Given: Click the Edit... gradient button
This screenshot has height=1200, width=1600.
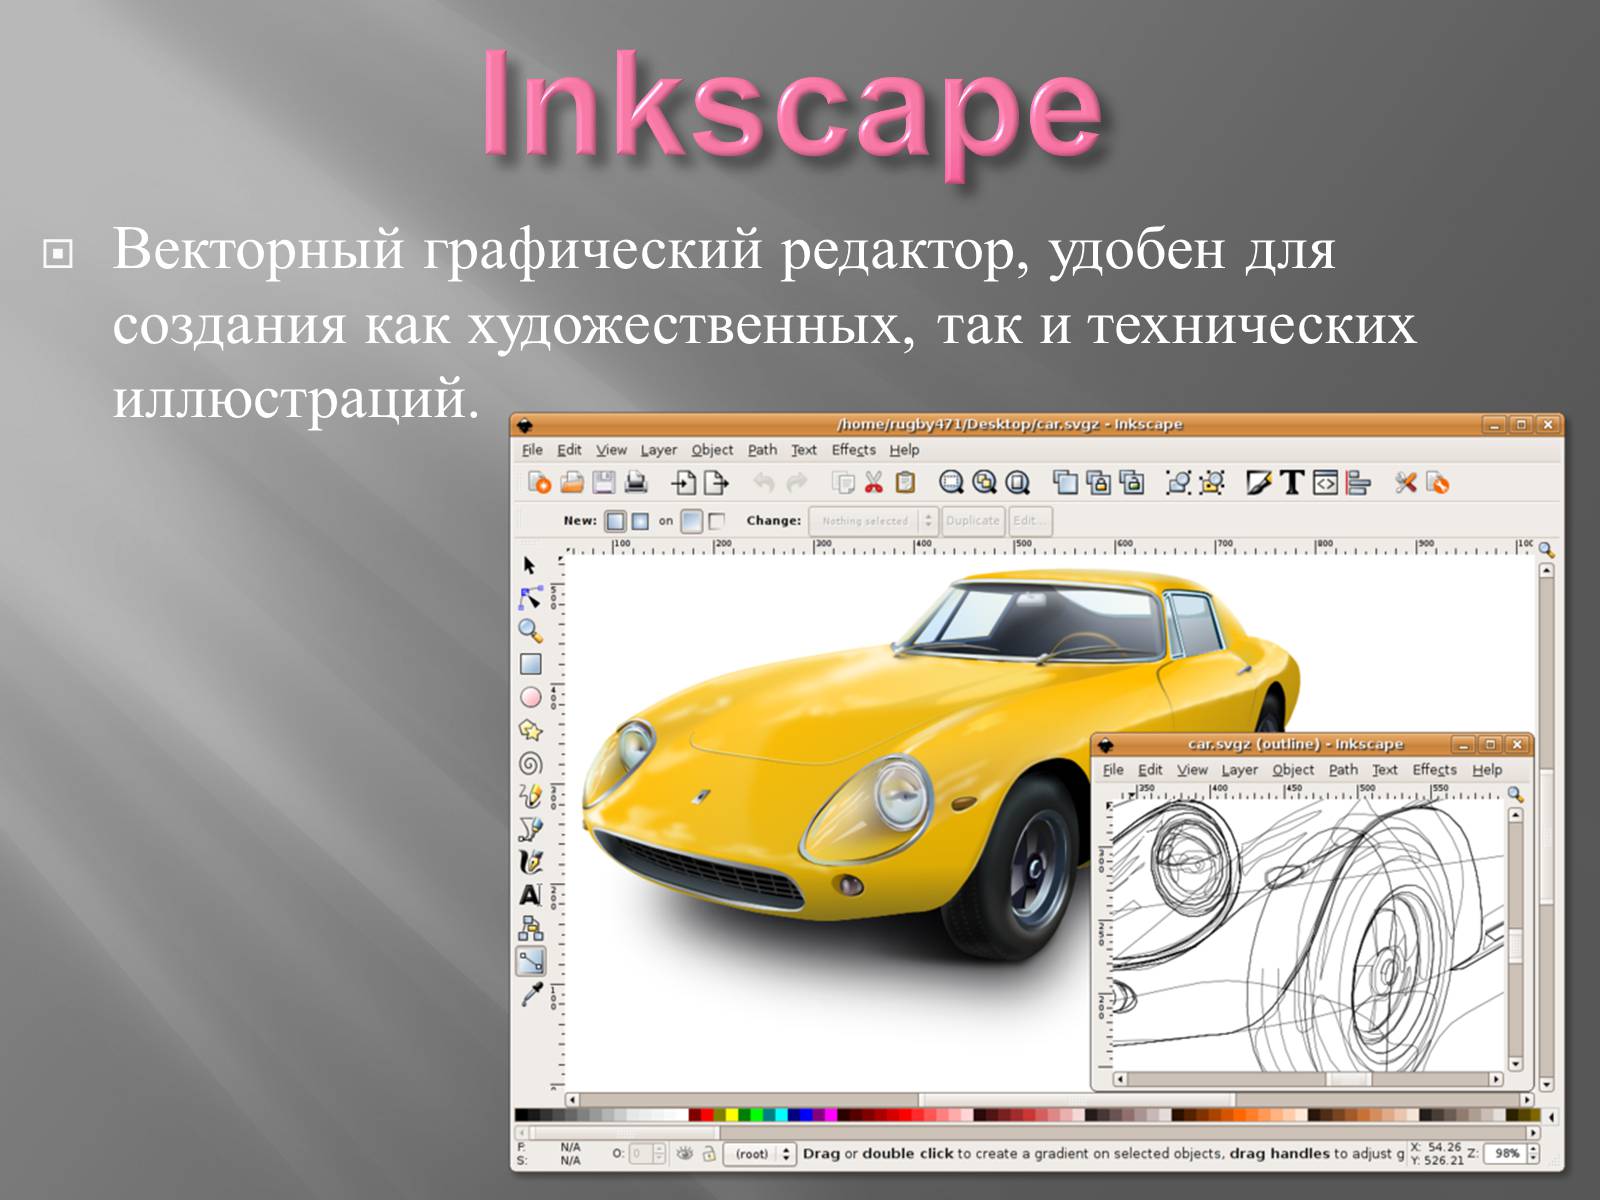Looking at the screenshot, I should 1029,521.
